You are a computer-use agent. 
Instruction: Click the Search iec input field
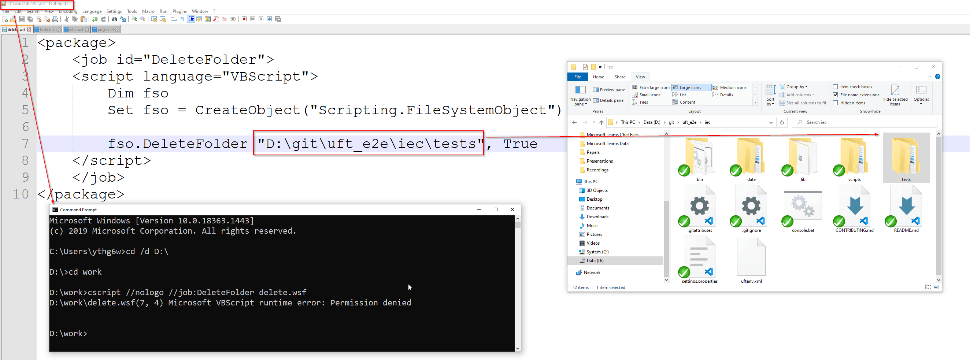(x=865, y=122)
